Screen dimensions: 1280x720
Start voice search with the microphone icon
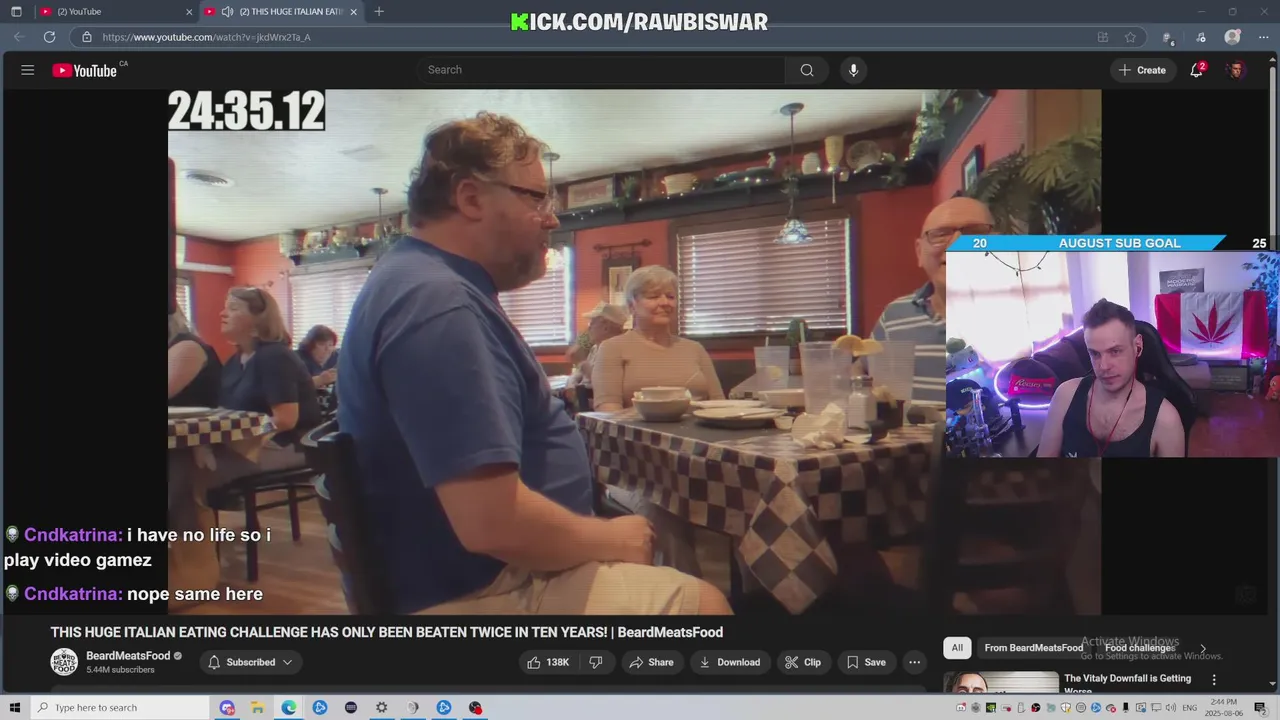pyautogui.click(x=853, y=70)
